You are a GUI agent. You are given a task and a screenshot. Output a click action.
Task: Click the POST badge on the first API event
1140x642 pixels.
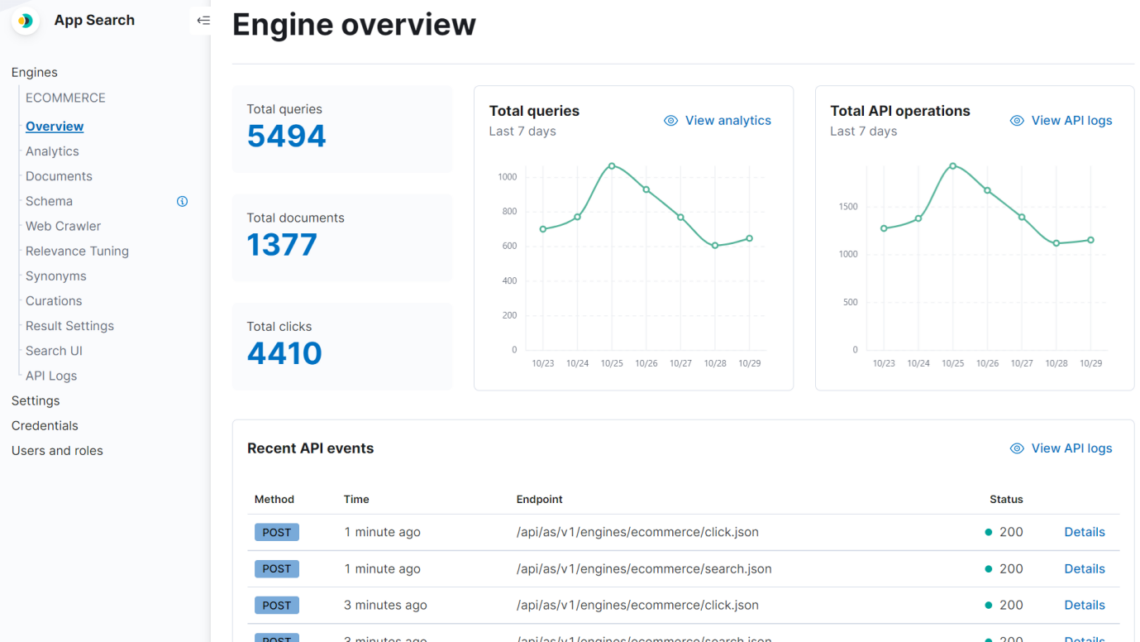276,532
